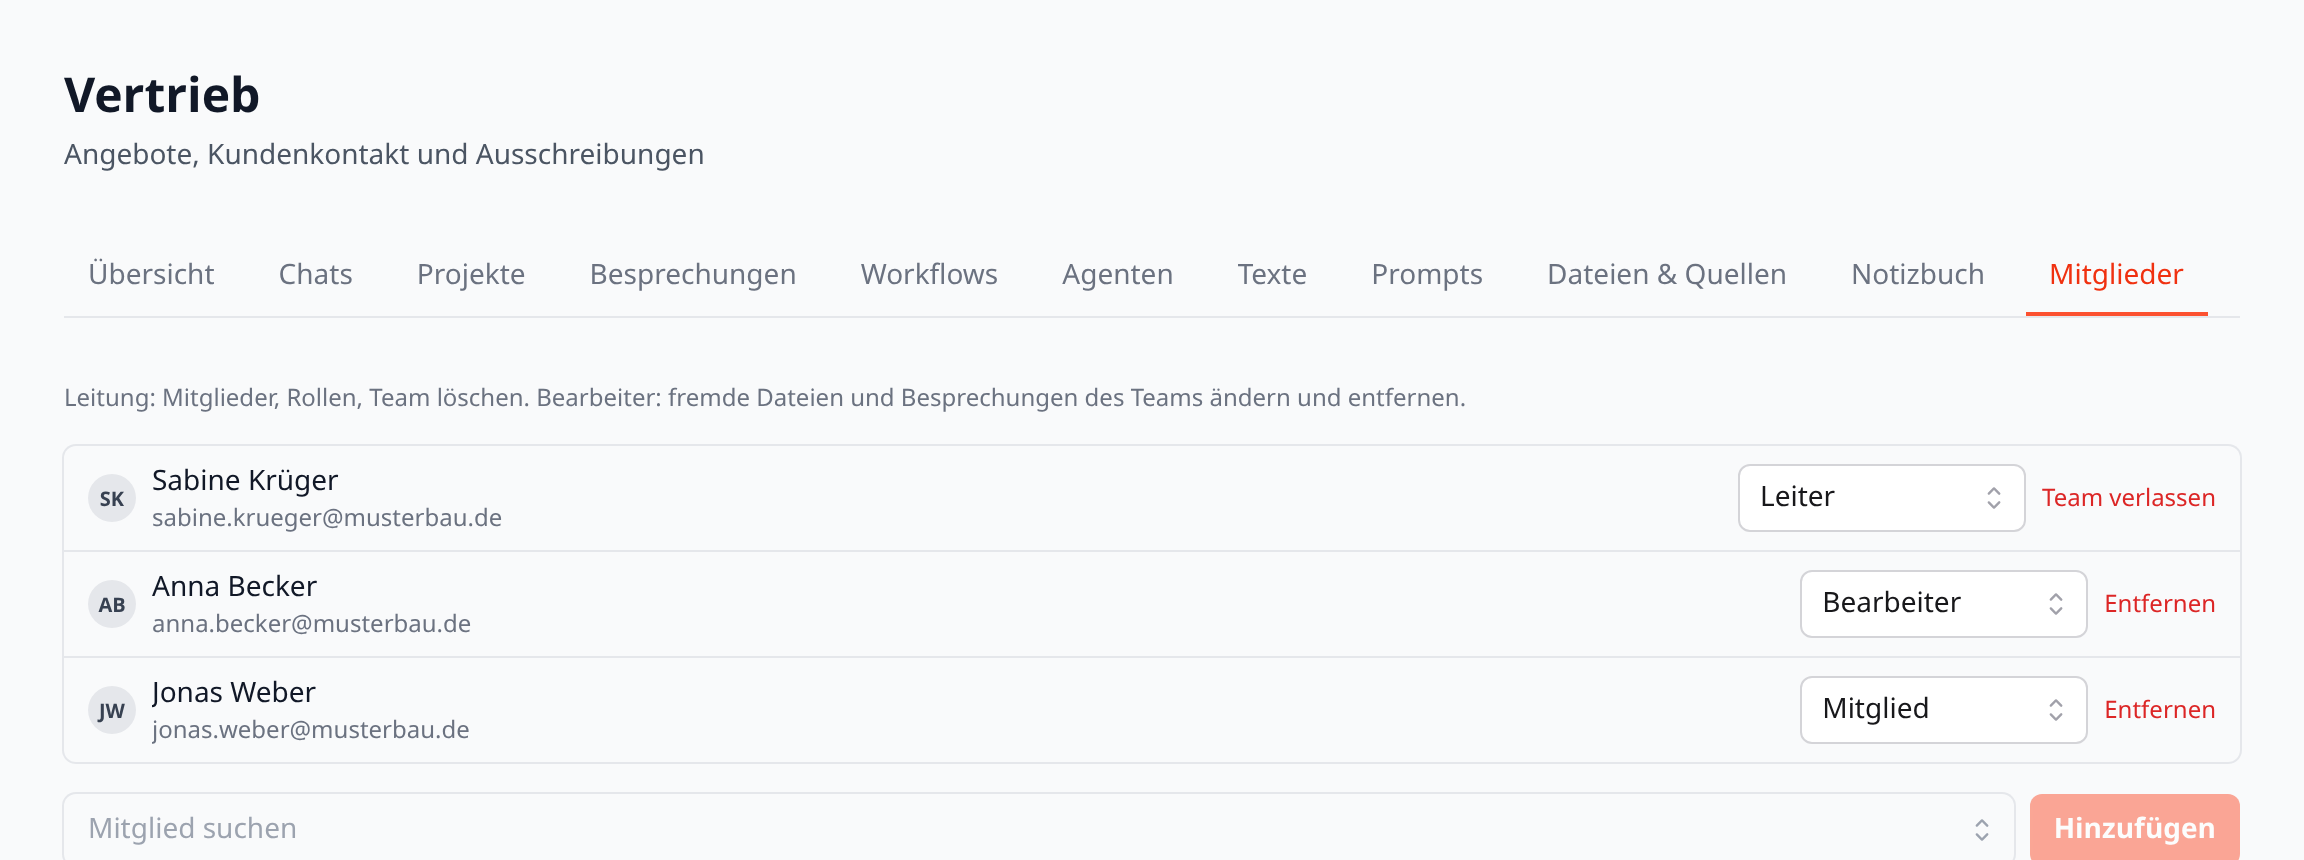
Task: Click the Vertrieb team heading
Action: [162, 95]
